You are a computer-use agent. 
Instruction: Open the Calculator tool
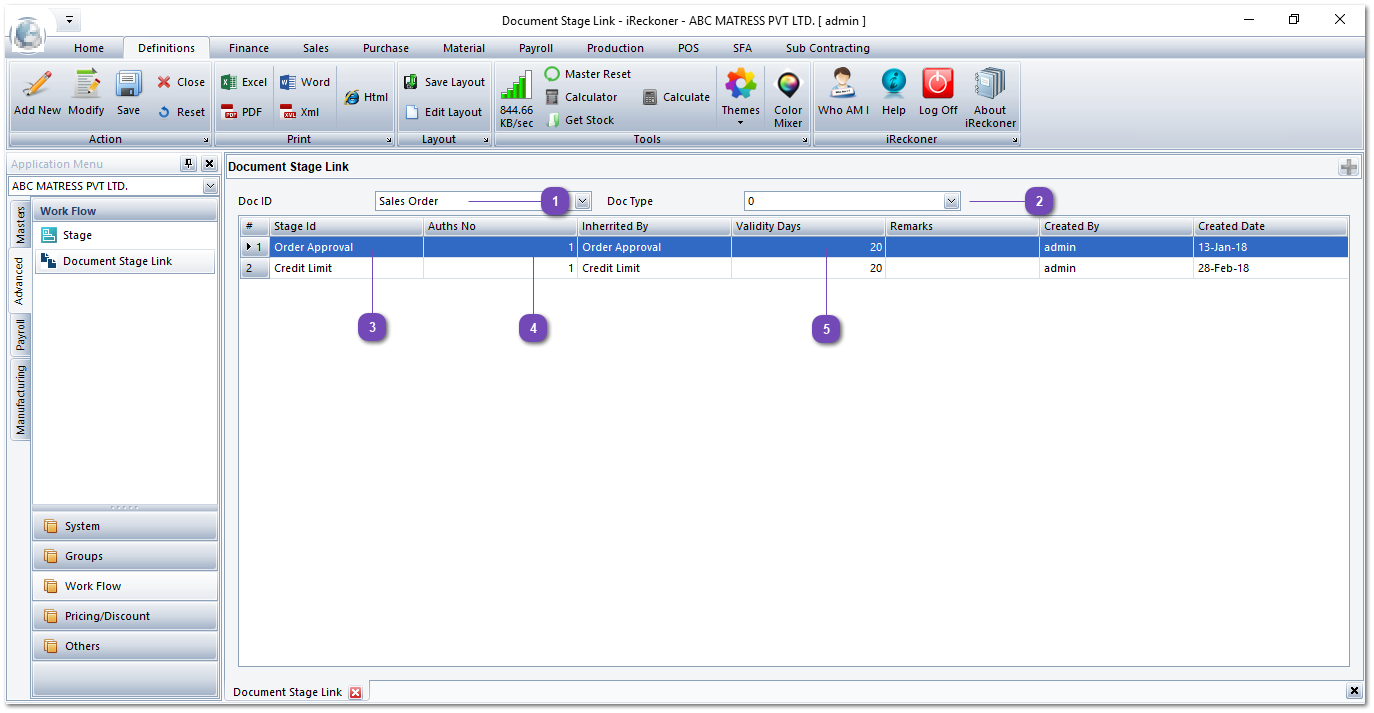pyautogui.click(x=581, y=97)
